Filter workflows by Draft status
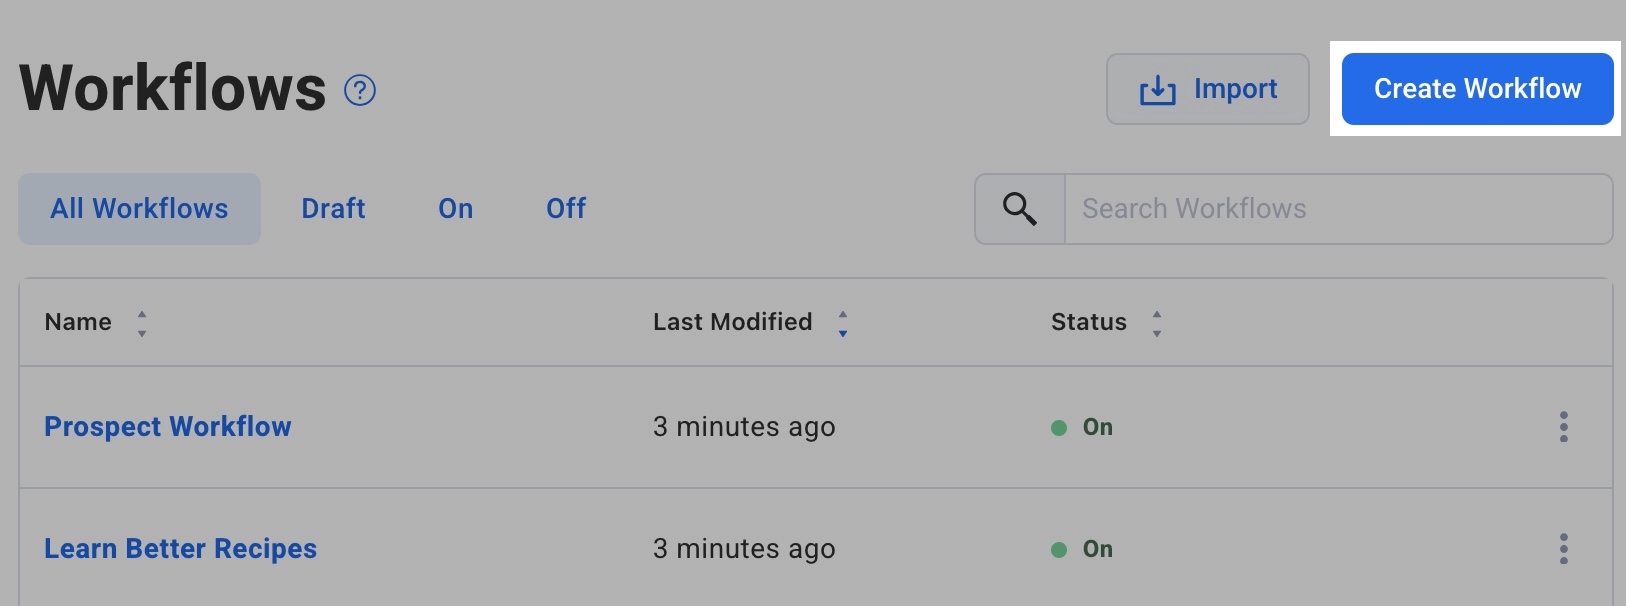Viewport: 1626px width, 606px height. click(x=333, y=208)
